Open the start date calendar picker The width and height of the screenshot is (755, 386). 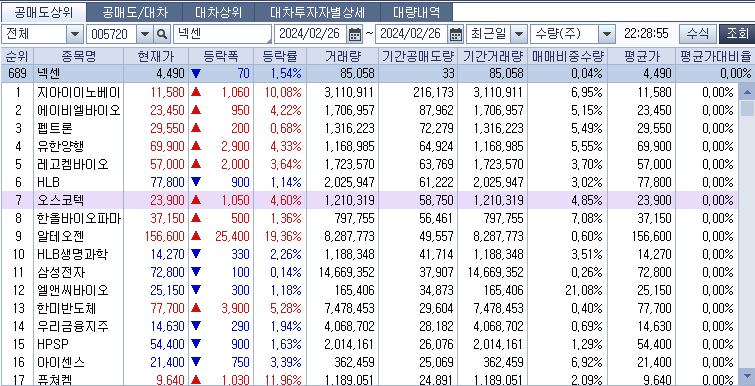[x=355, y=34]
